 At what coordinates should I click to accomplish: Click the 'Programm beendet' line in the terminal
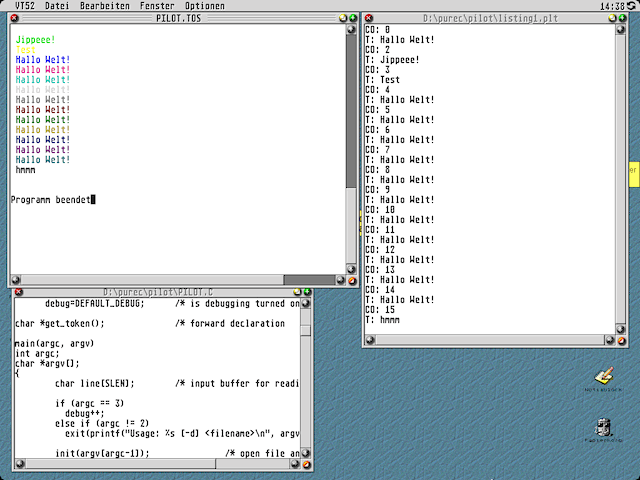52,200
